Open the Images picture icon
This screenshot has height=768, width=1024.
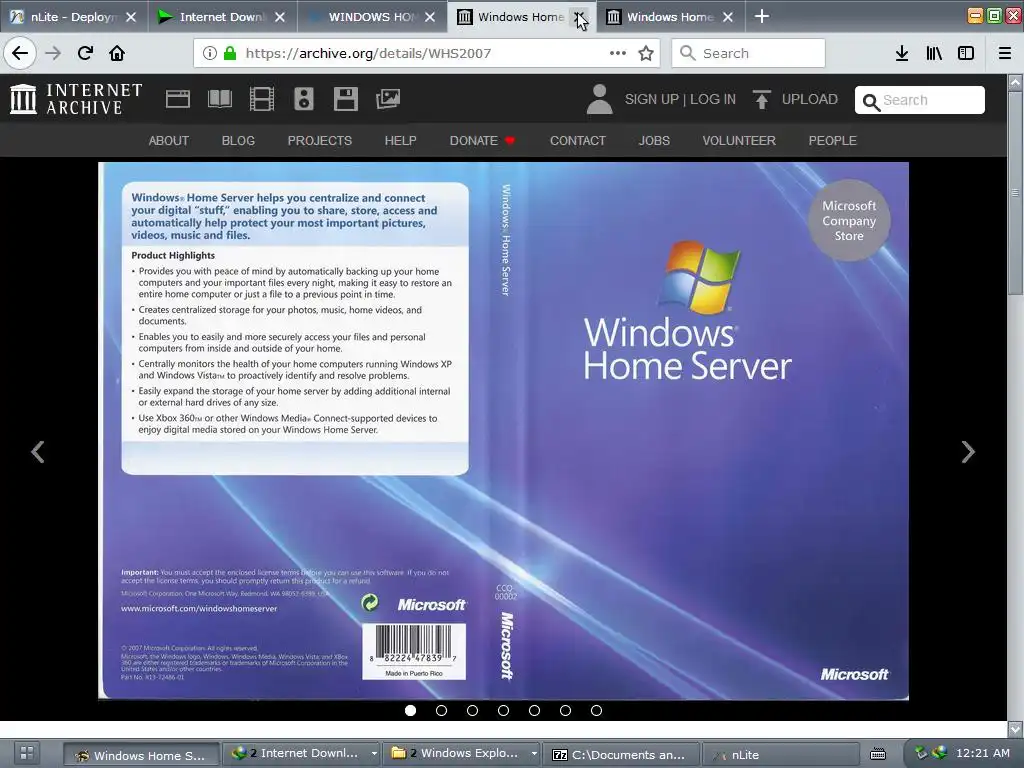(x=388, y=99)
